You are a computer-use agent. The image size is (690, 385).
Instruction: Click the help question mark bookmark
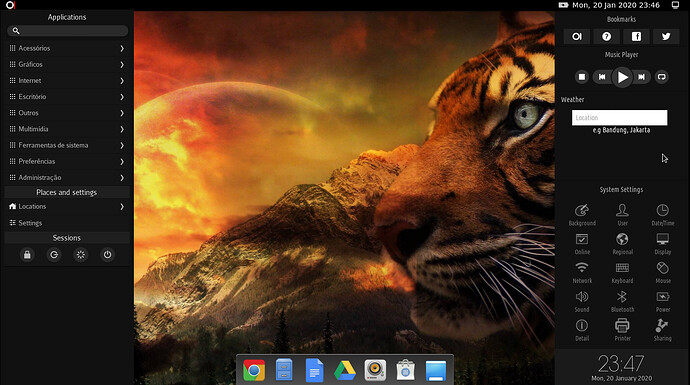pos(606,37)
